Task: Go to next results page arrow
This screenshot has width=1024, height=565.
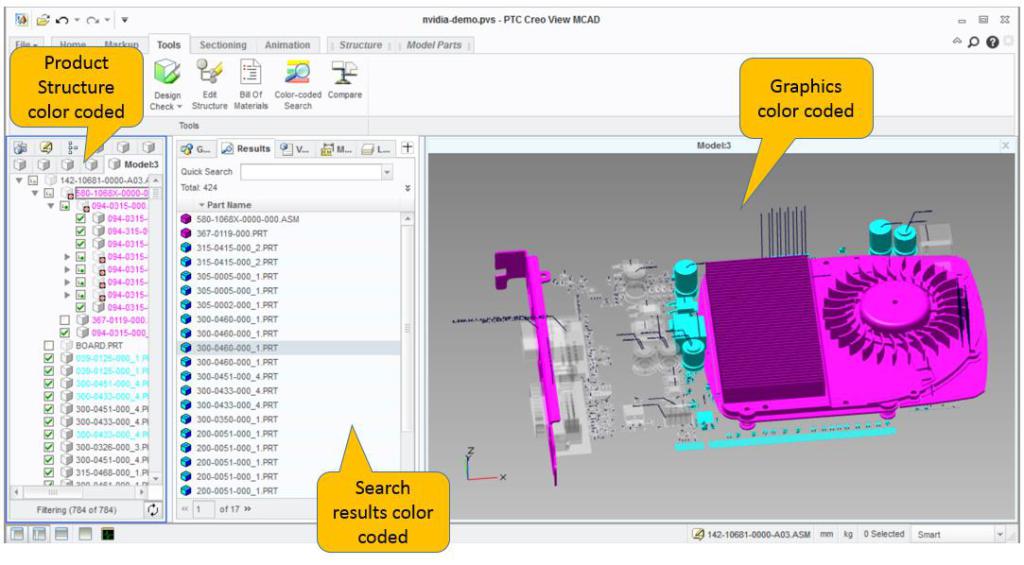Action: point(248,509)
